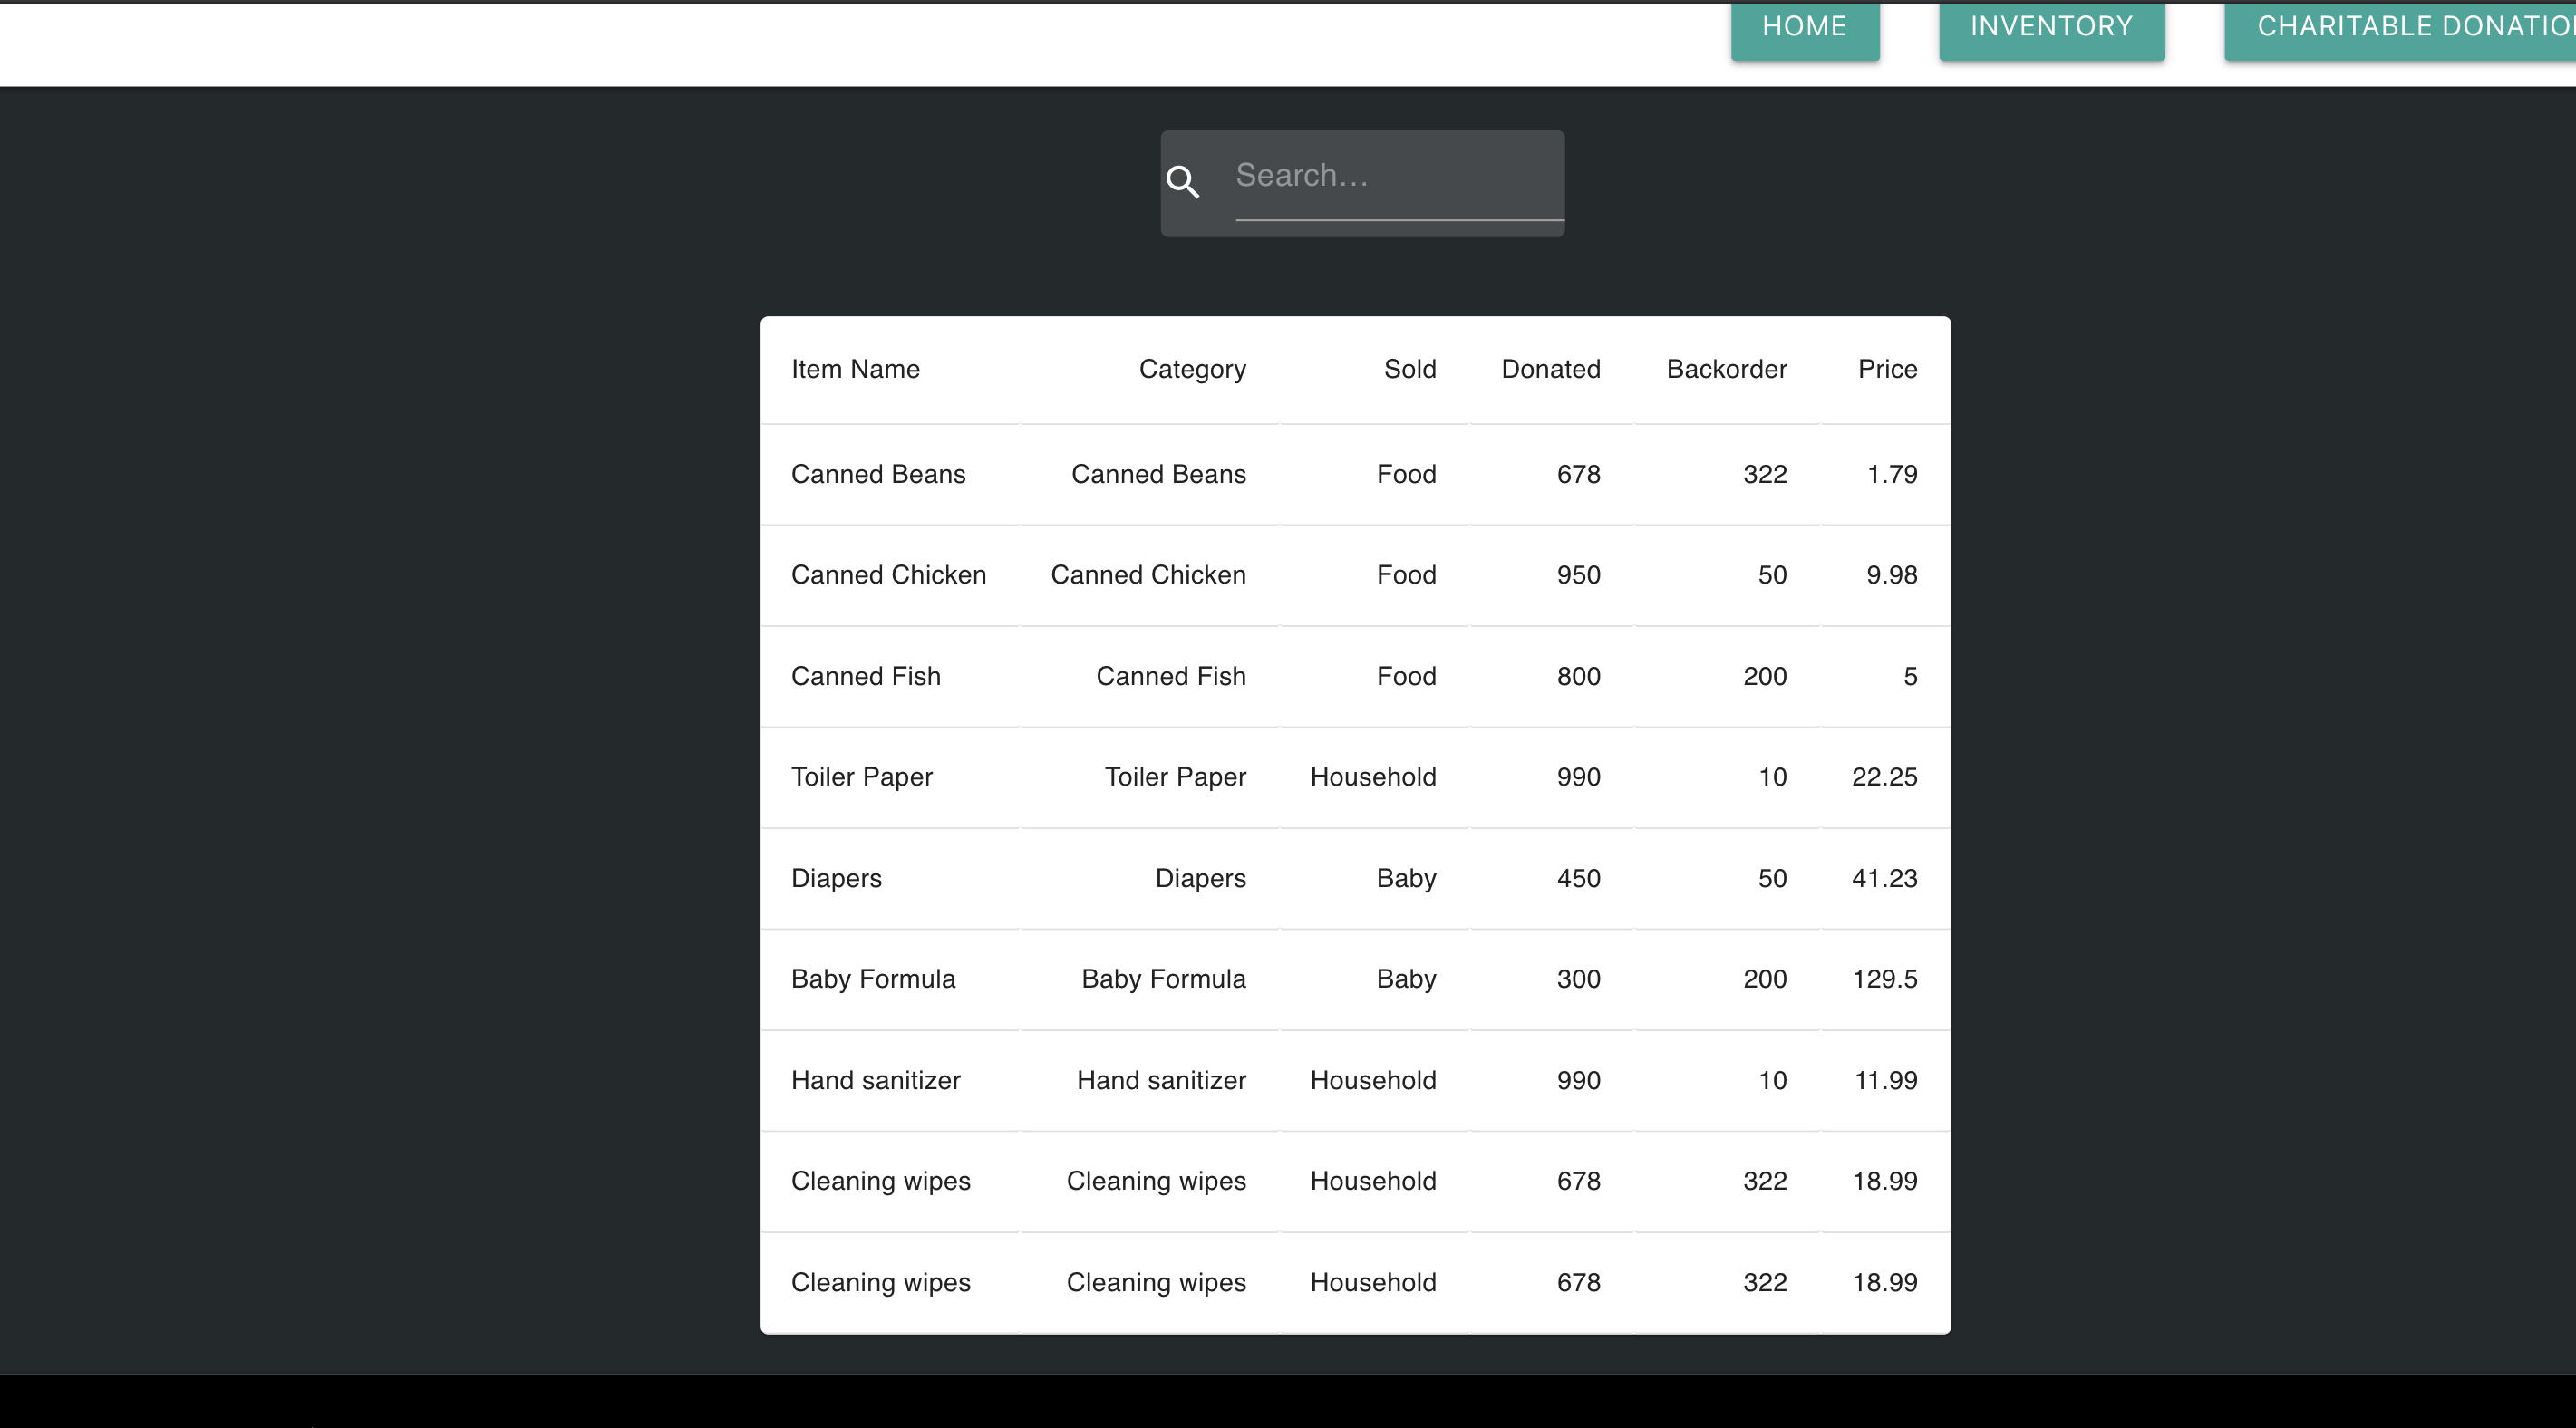Click the Item Name column header
Viewport: 2576px width, 1428px height.
(855, 369)
